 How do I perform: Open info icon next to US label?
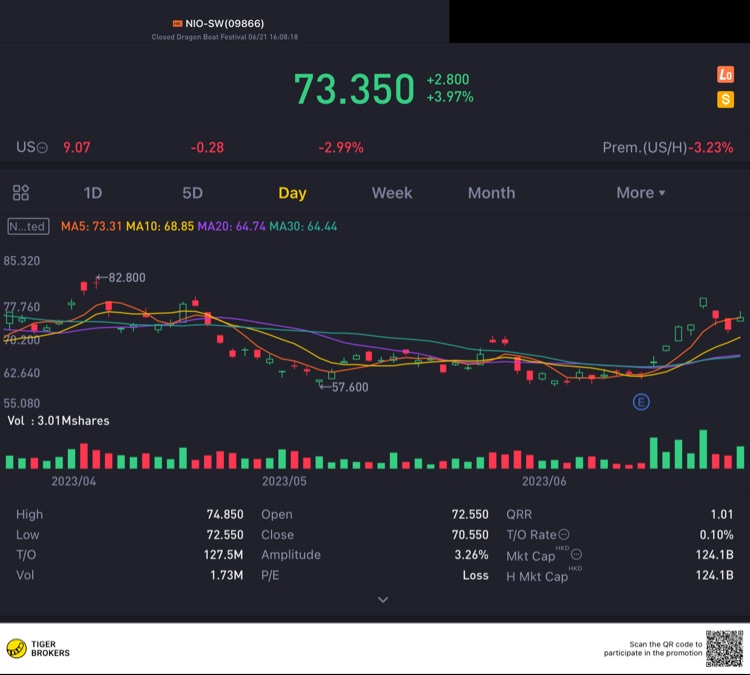(x=42, y=148)
